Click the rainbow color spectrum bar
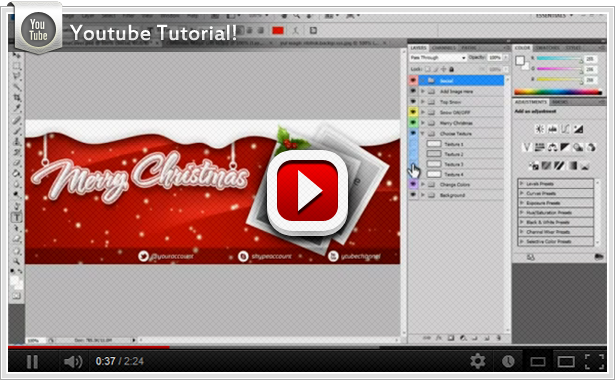 tap(558, 92)
